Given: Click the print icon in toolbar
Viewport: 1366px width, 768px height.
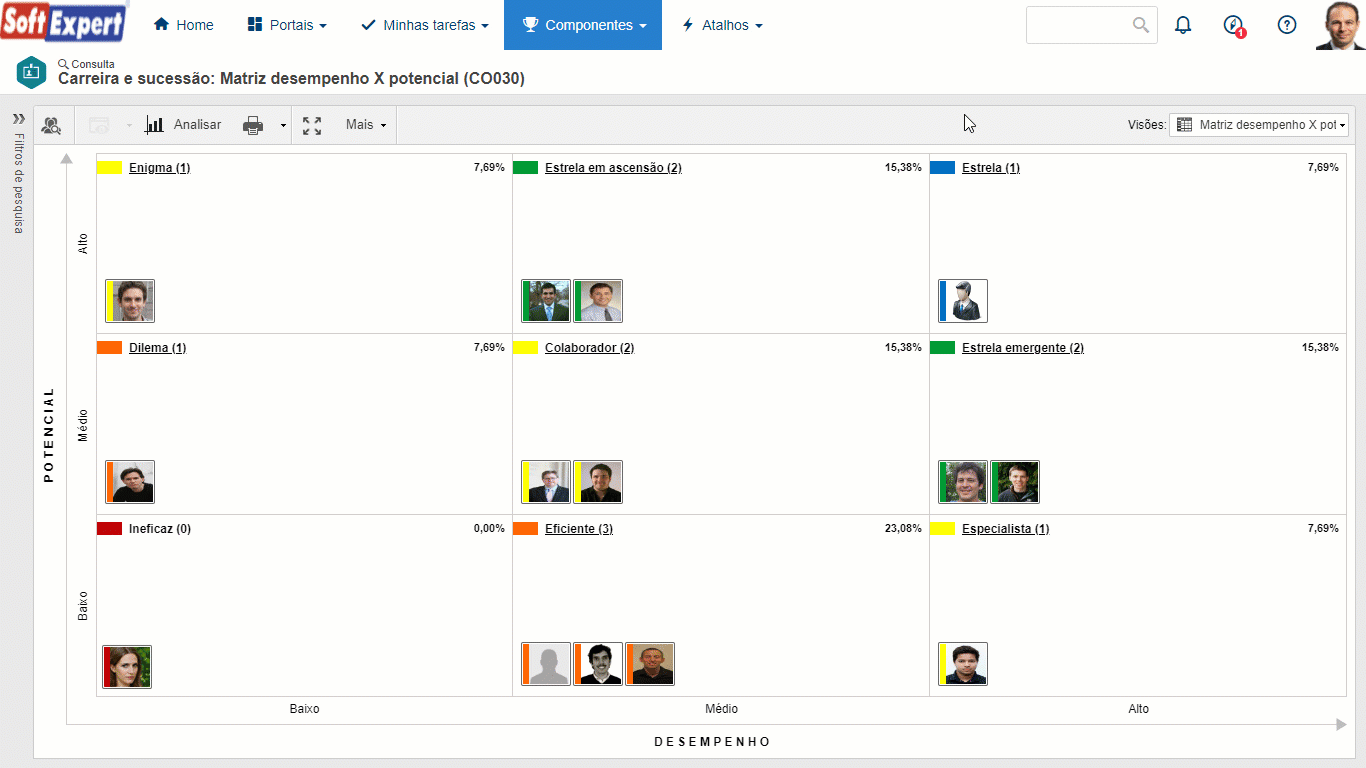Looking at the screenshot, I should (253, 125).
